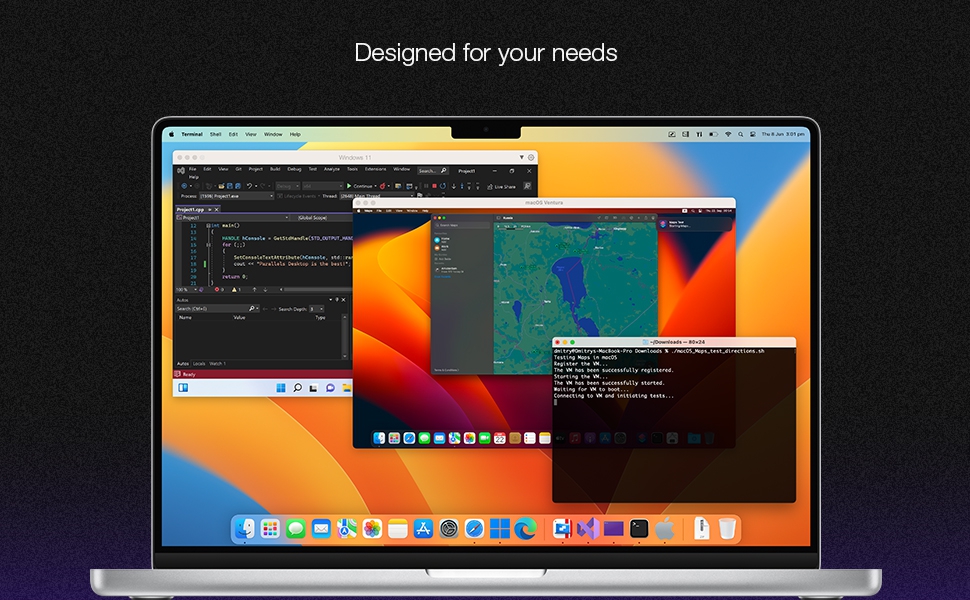Open System Settings in the main Dock
Viewport: 970px width, 600px height.
coord(449,529)
